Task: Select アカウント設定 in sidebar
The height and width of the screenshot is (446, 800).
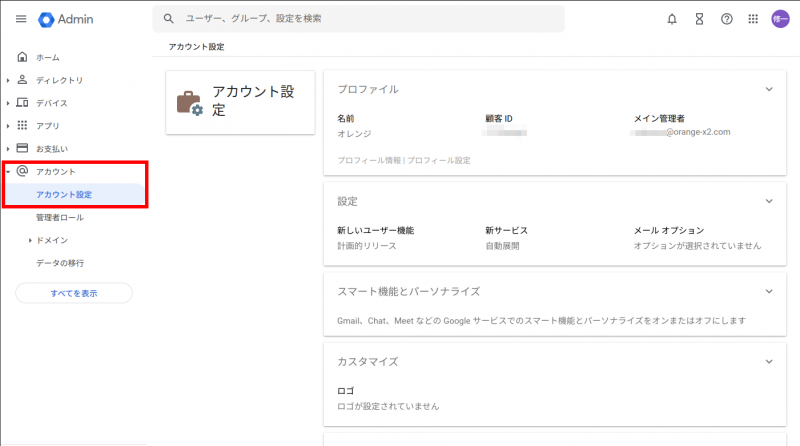Action: click(64, 194)
